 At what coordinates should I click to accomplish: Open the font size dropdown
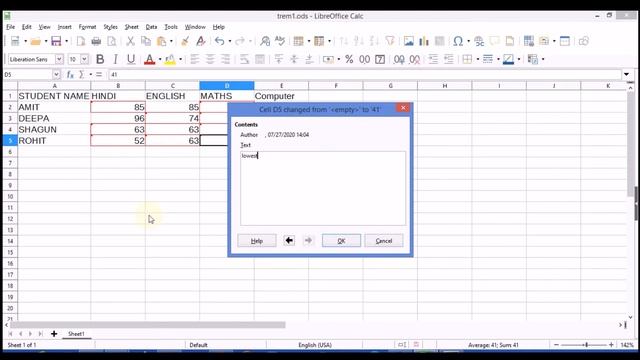84,59
